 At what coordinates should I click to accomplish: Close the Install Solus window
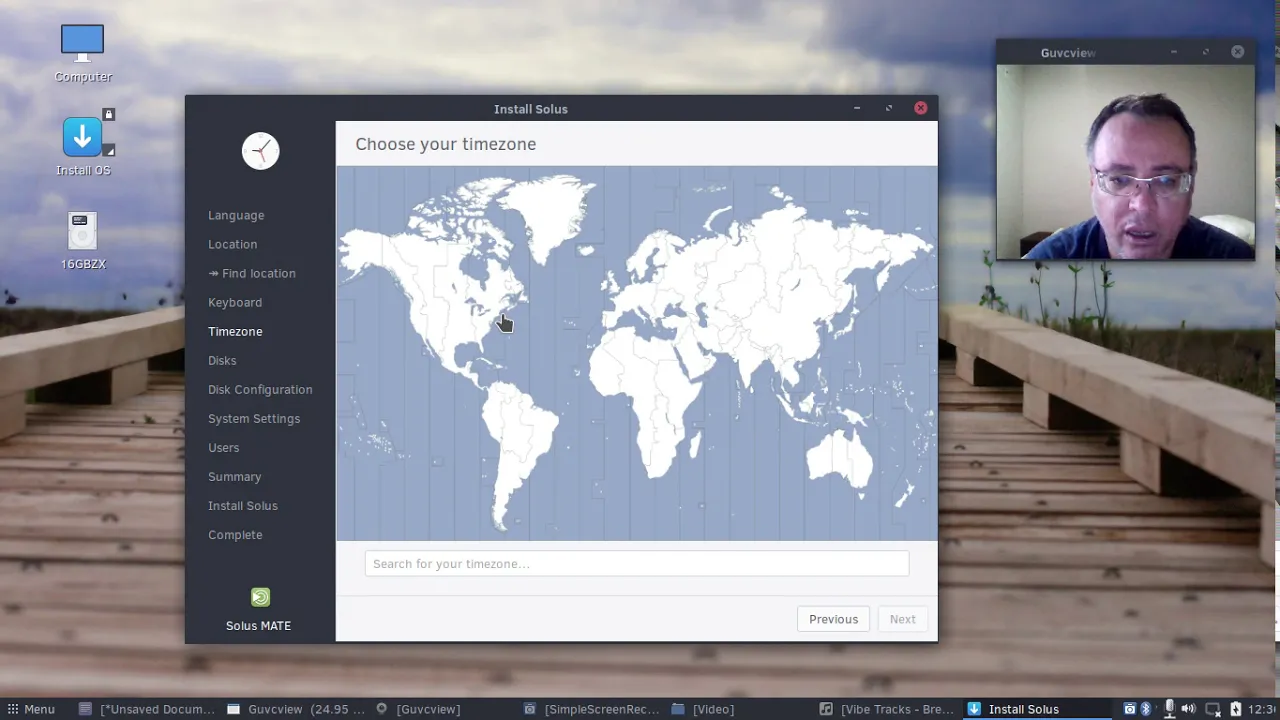point(921,108)
